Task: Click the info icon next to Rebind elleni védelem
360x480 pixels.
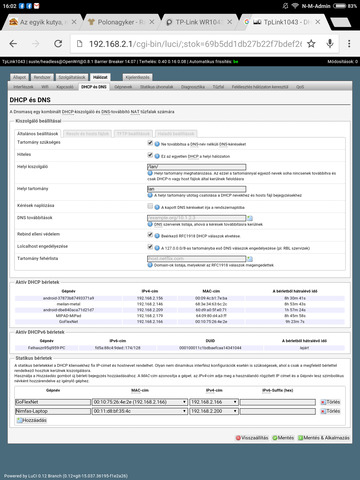Action: coord(157,236)
